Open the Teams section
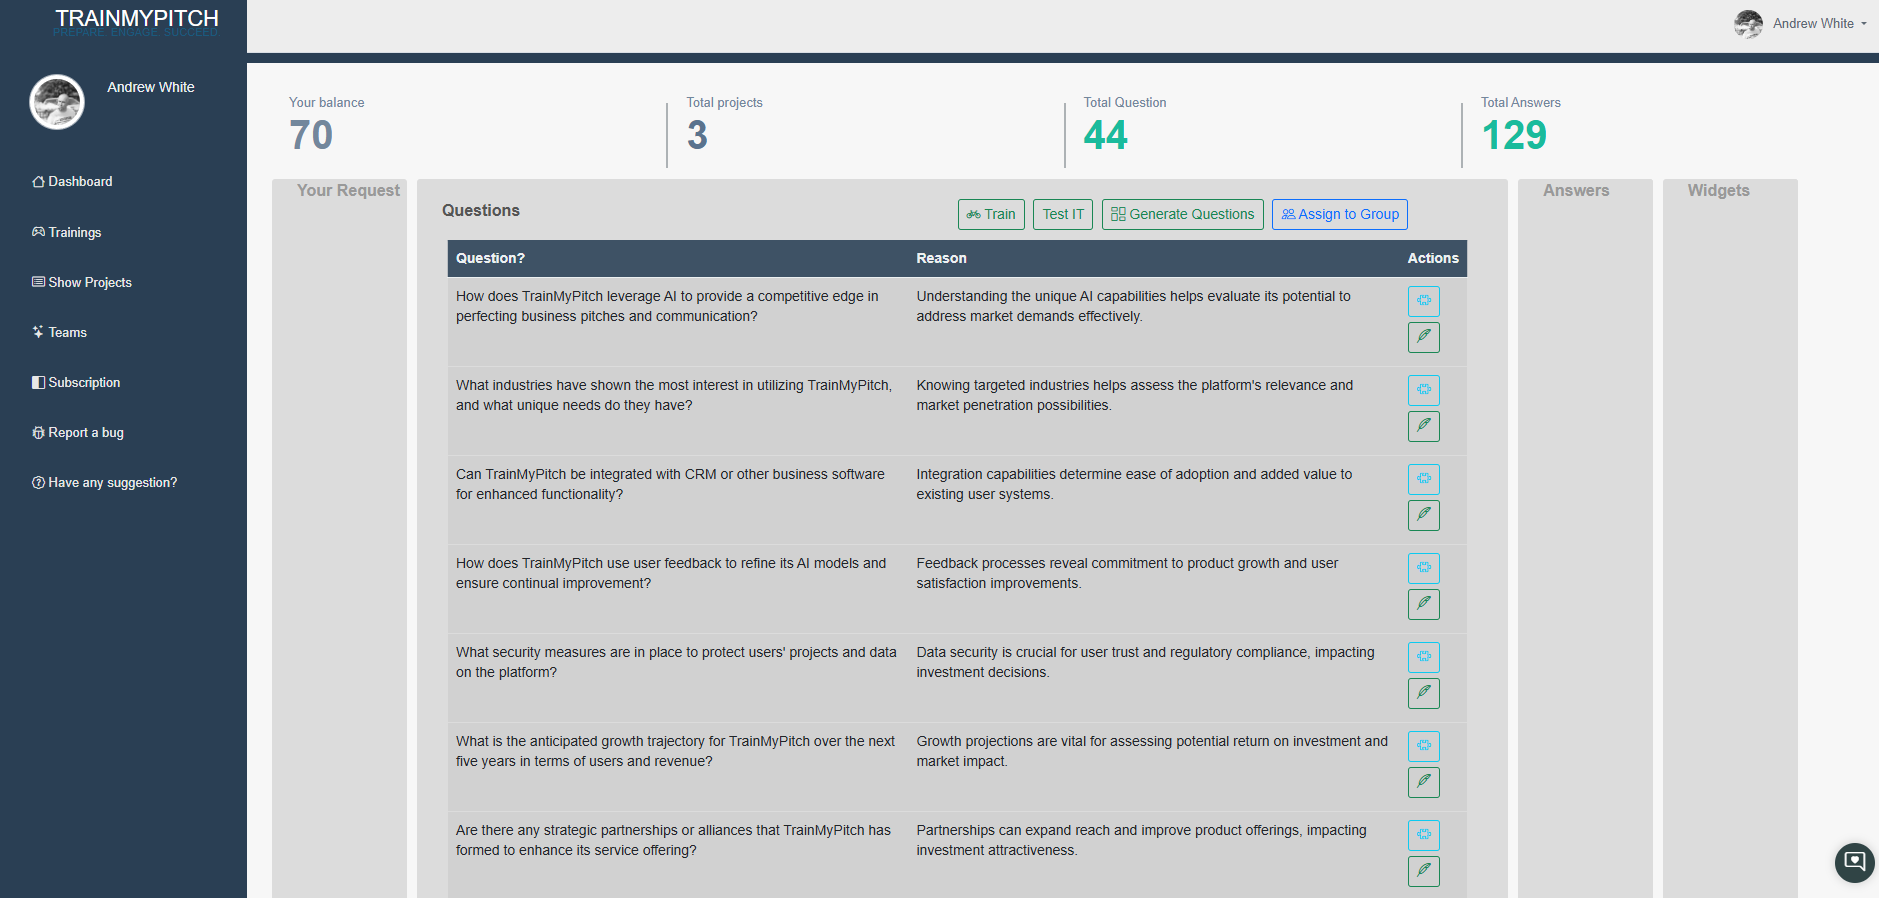1879x898 pixels. [x=60, y=332]
